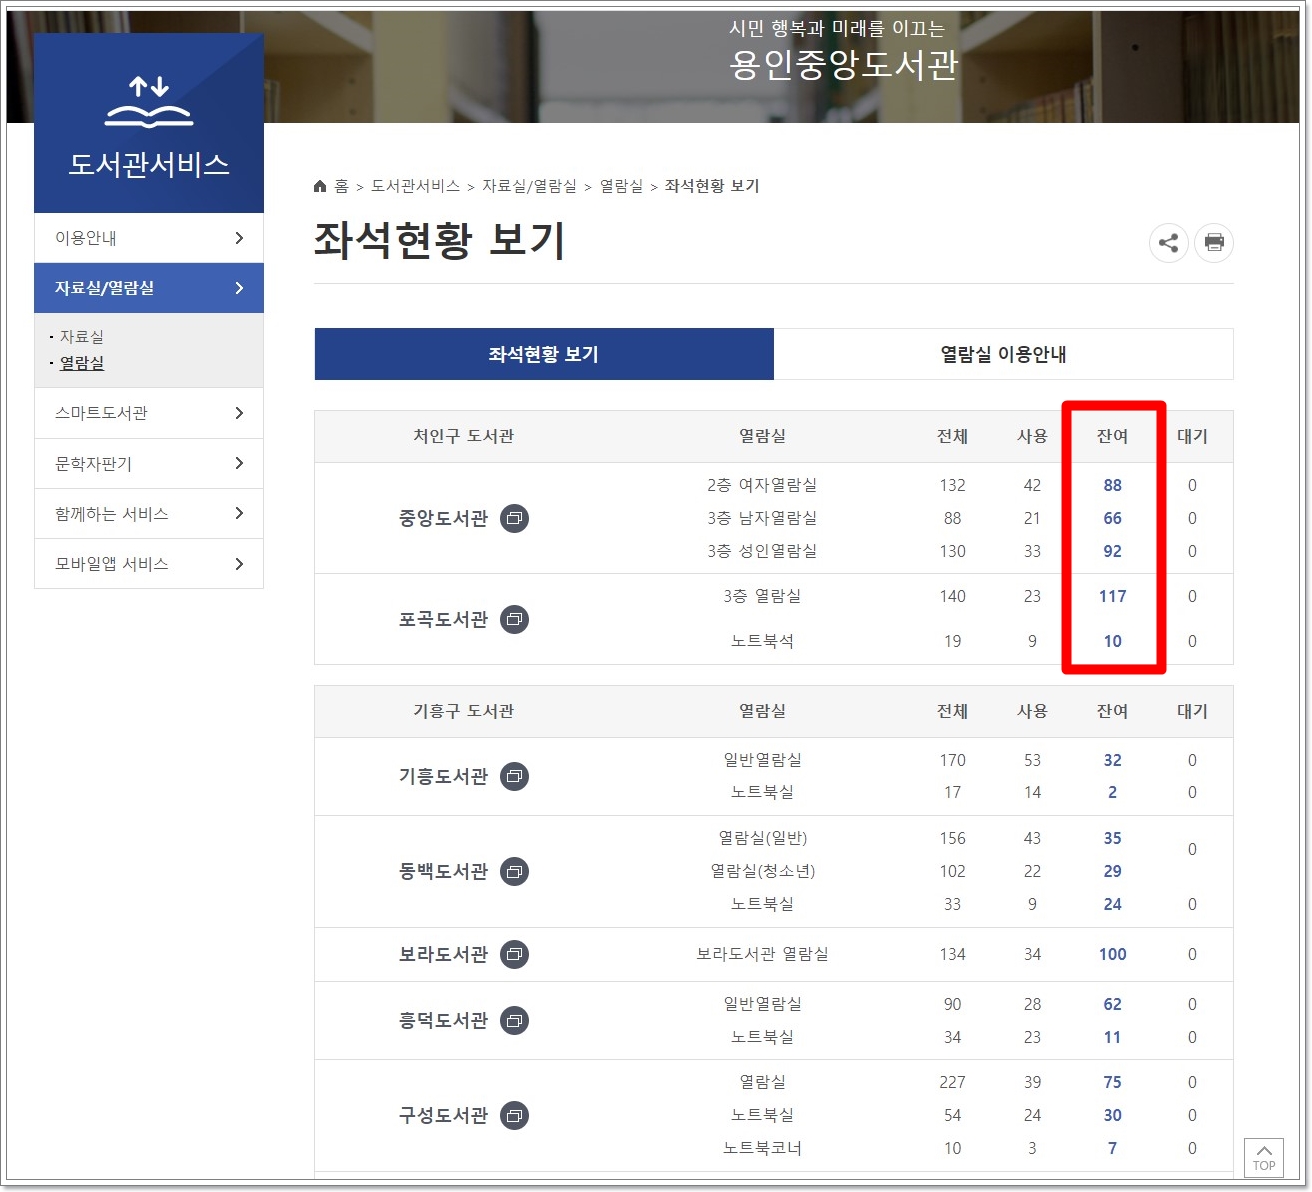Open popup icon next to 흥덕도서관
This screenshot has width=1312, height=1192.
pyautogui.click(x=514, y=1020)
